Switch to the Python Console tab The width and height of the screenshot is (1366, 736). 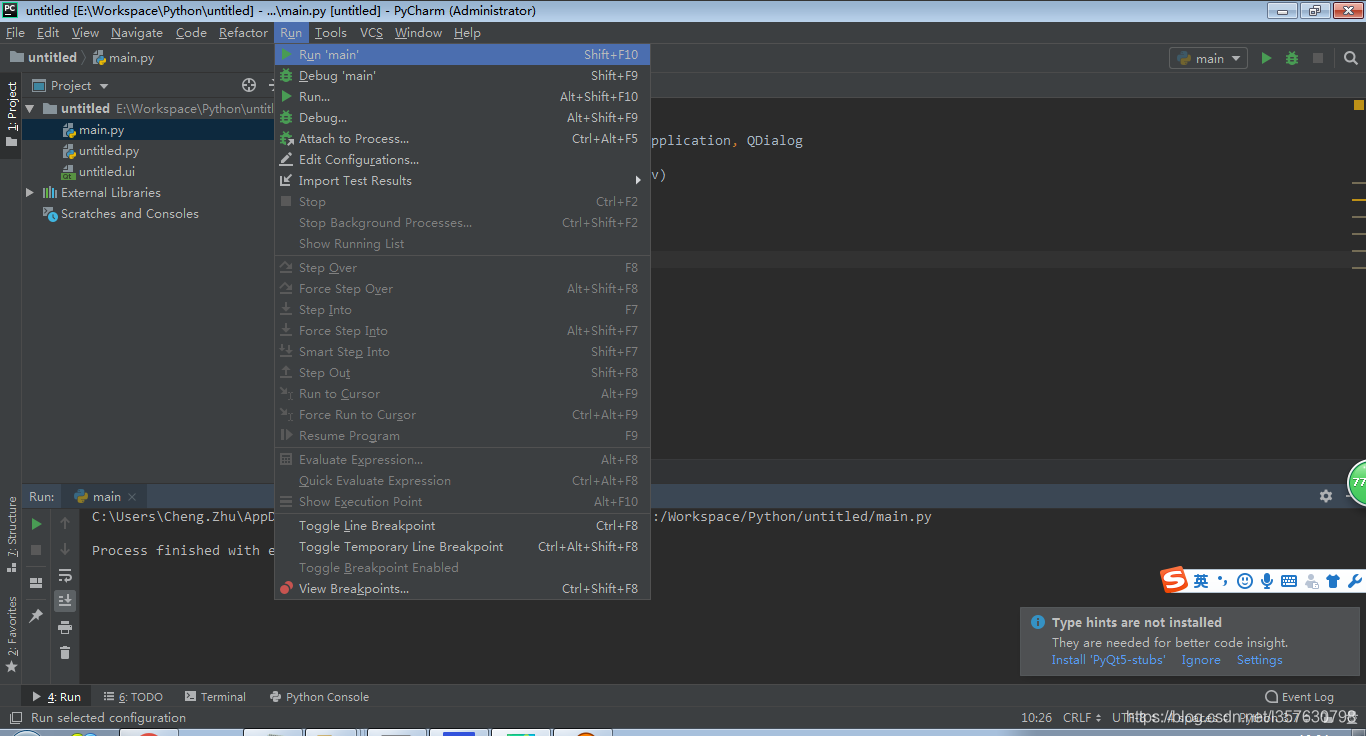point(319,696)
